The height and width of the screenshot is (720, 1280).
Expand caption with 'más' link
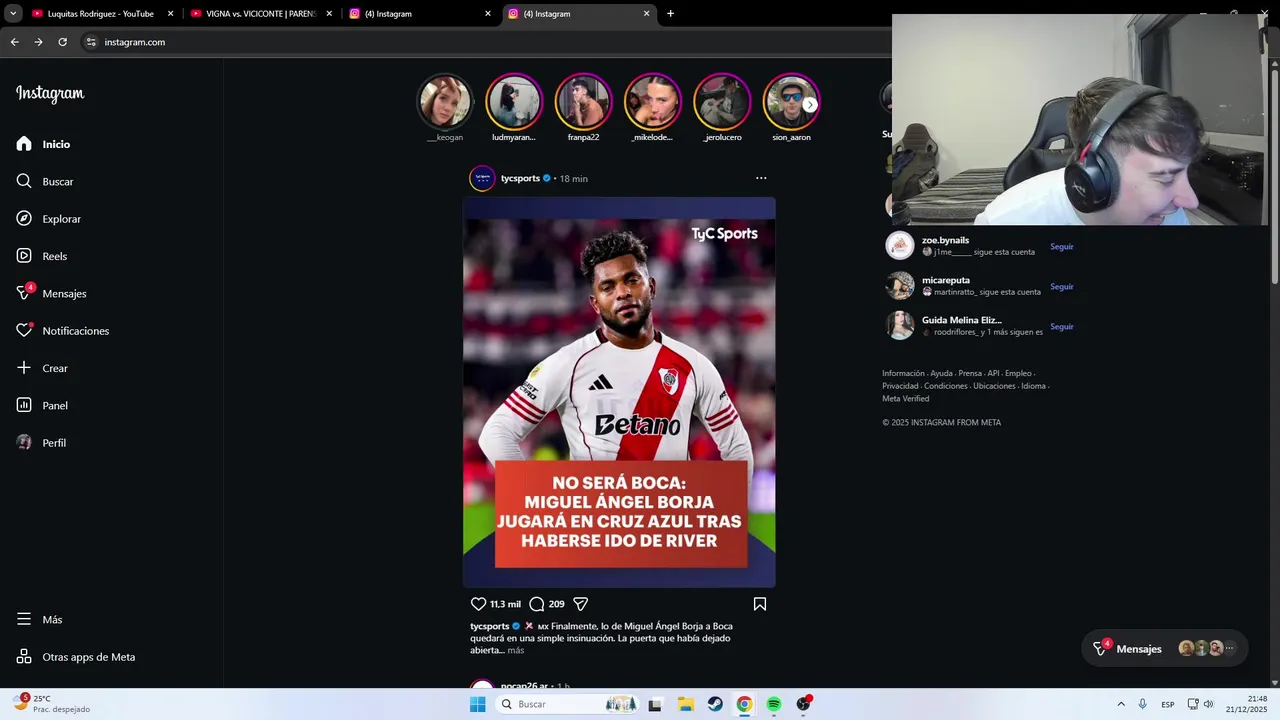tap(515, 650)
